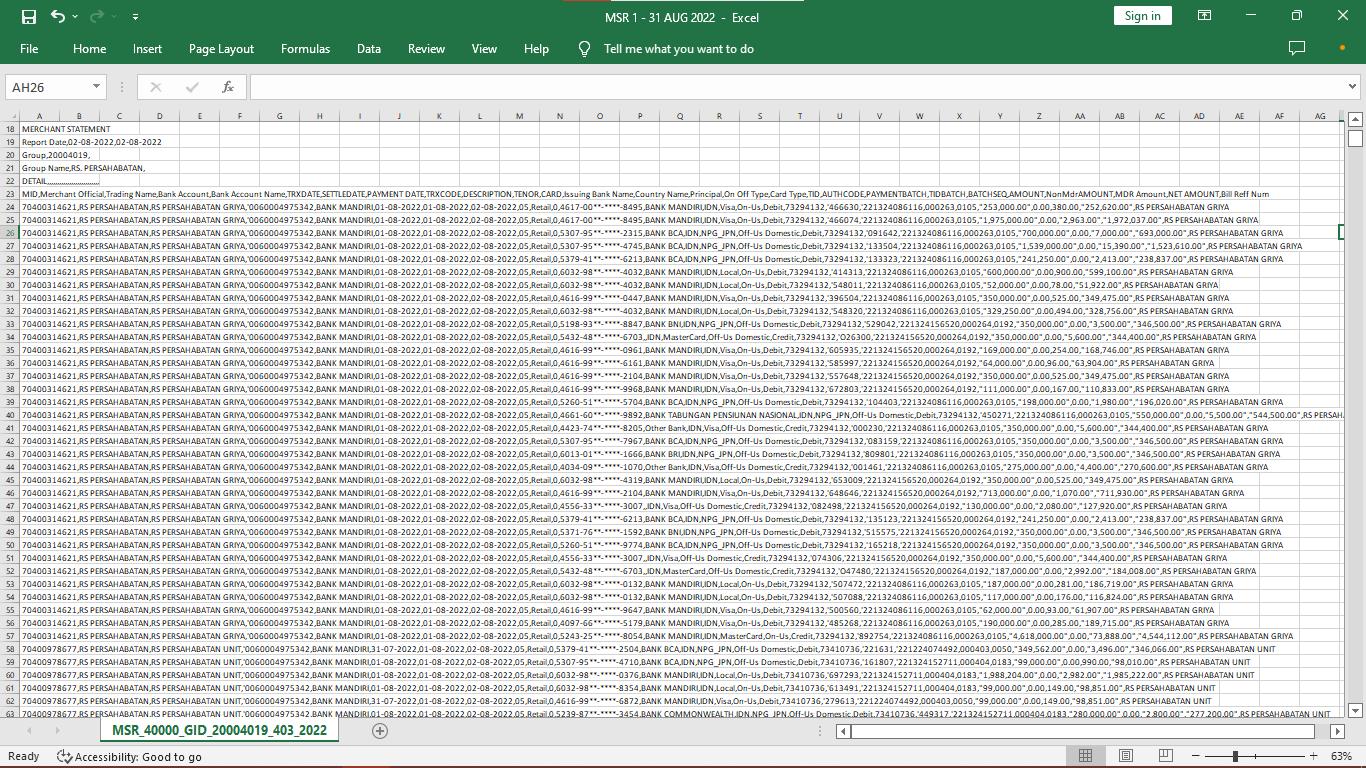Image resolution: width=1366 pixels, height=768 pixels.
Task: Open the Page Layout tab
Action: (x=221, y=48)
